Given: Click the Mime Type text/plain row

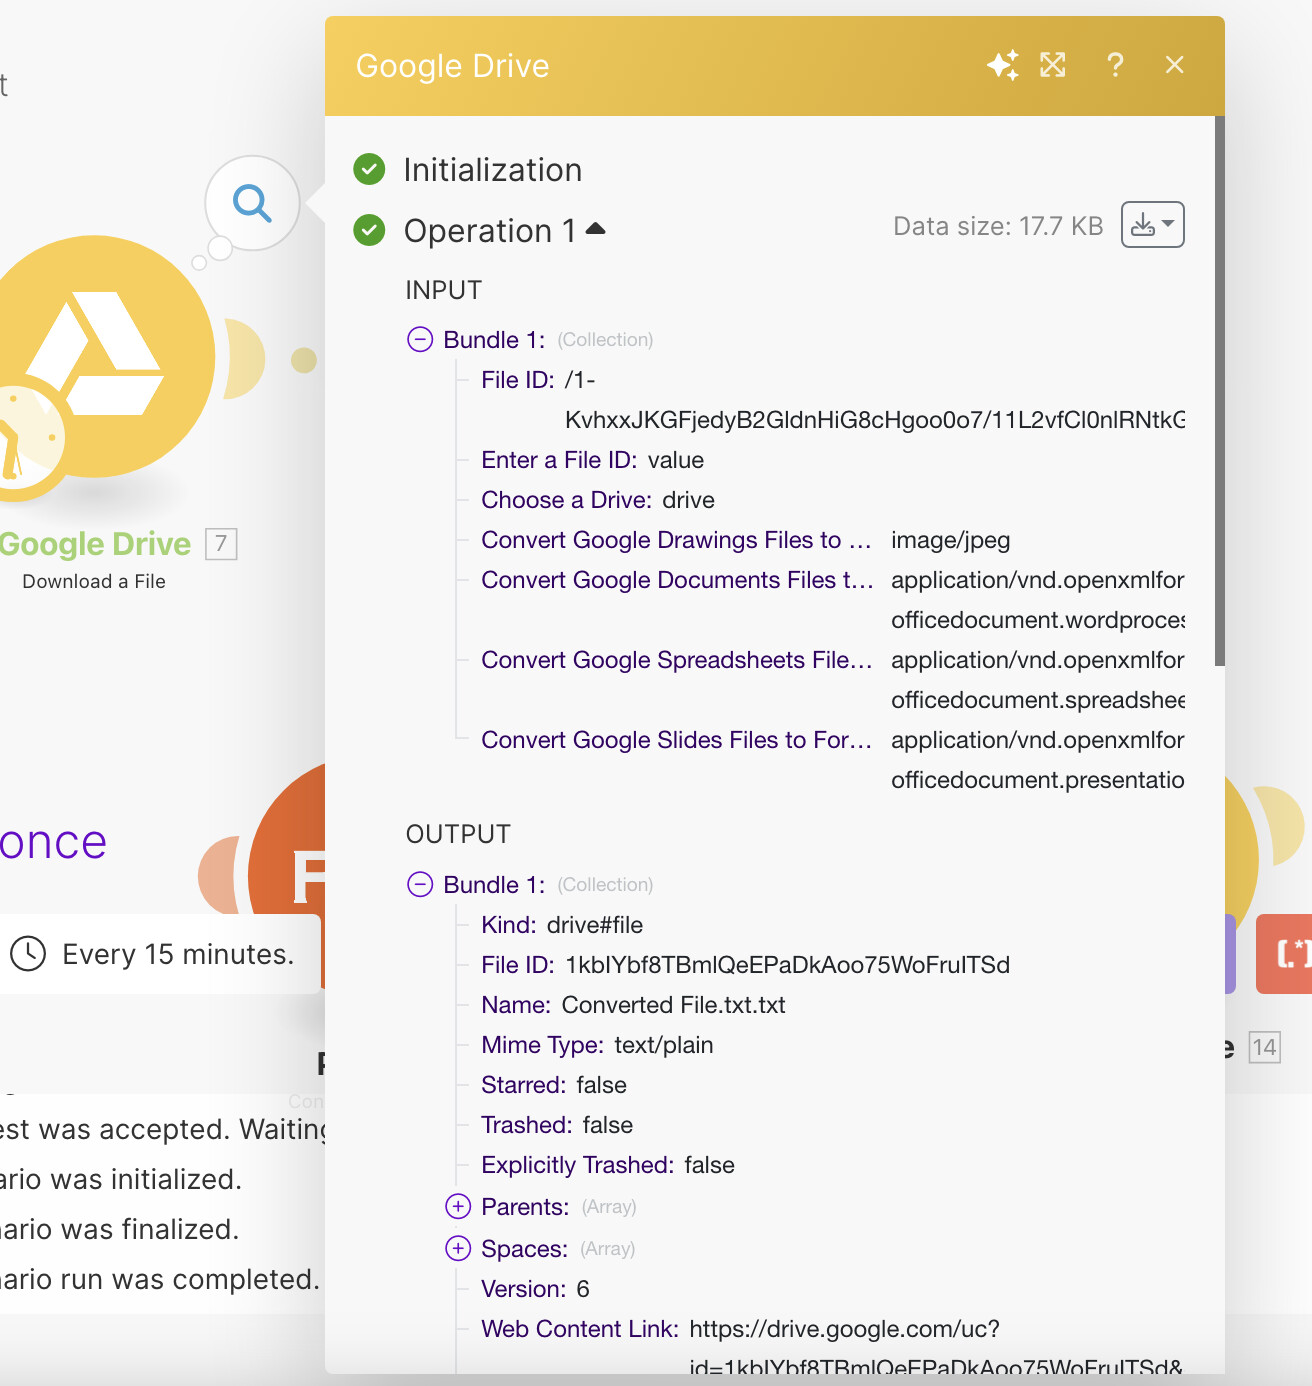Looking at the screenshot, I should tap(597, 1045).
